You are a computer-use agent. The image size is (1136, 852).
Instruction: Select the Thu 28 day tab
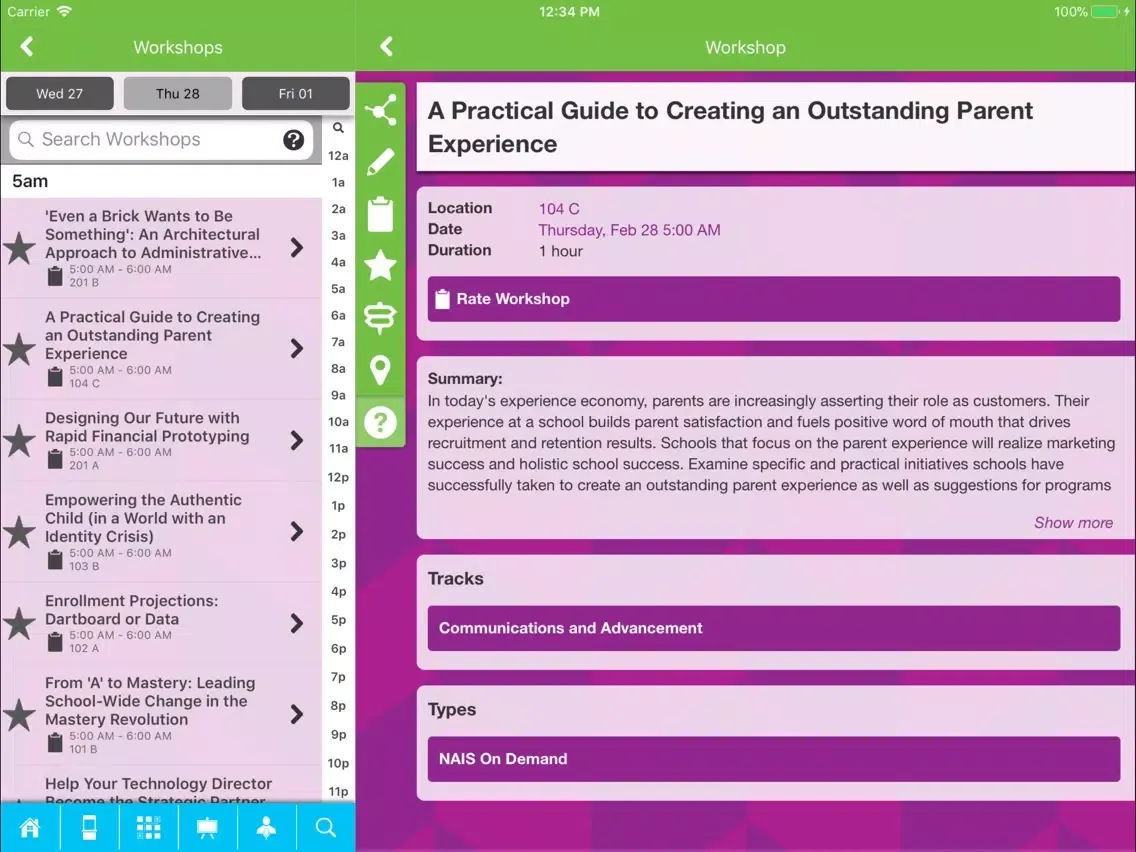[x=178, y=93]
